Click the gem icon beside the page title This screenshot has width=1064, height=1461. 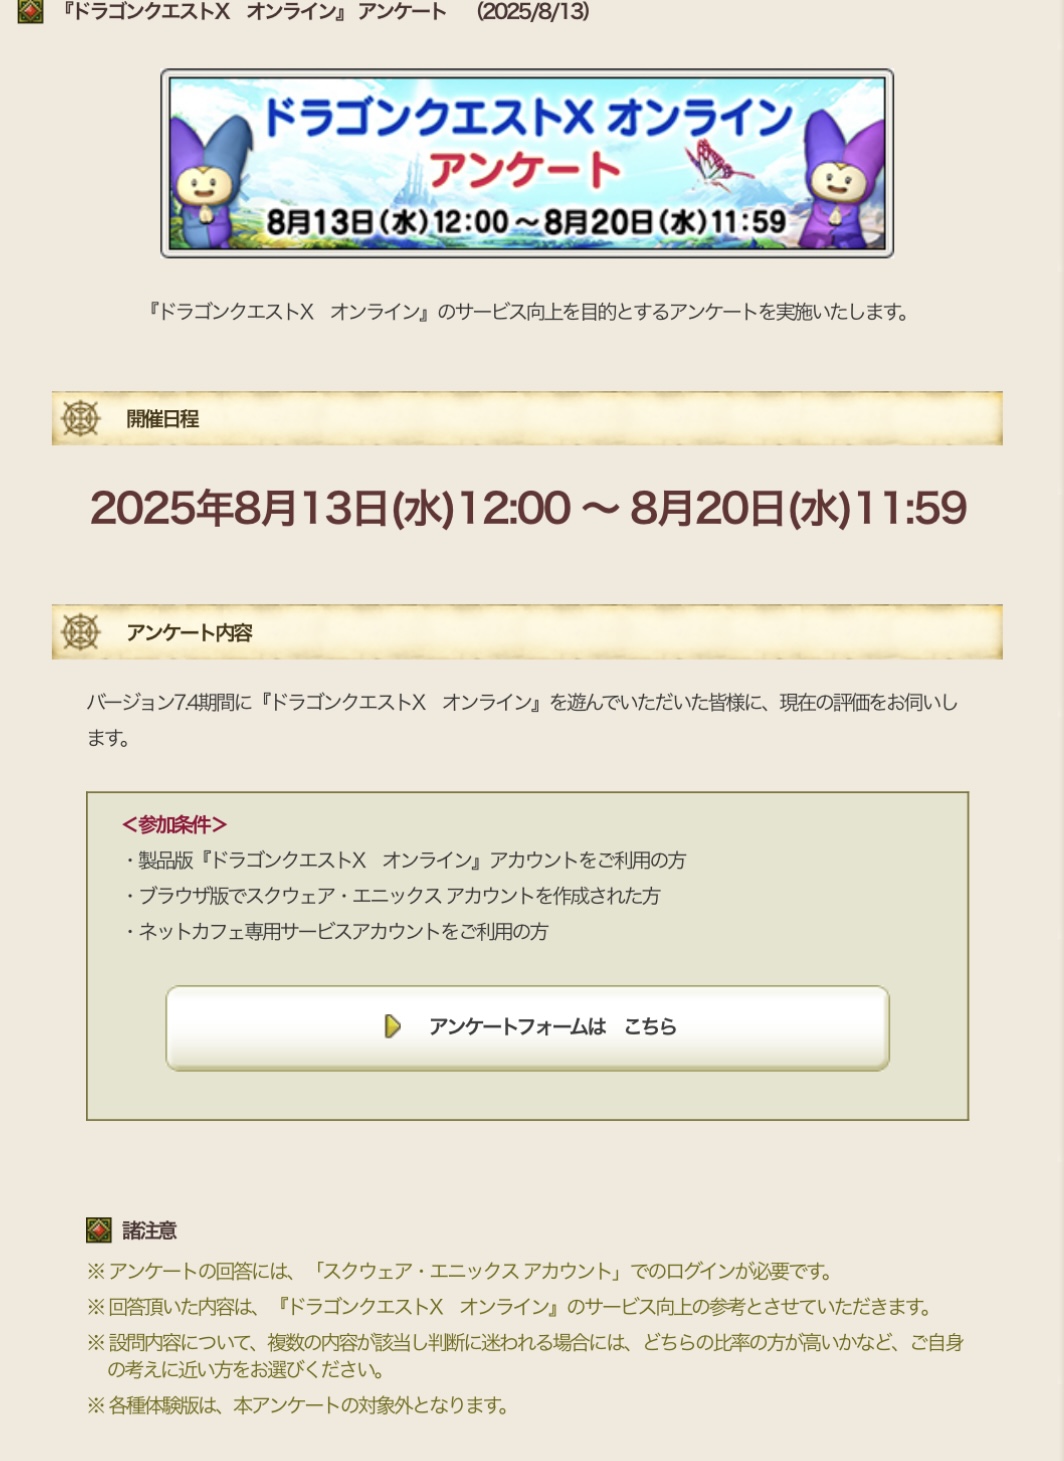point(30,11)
